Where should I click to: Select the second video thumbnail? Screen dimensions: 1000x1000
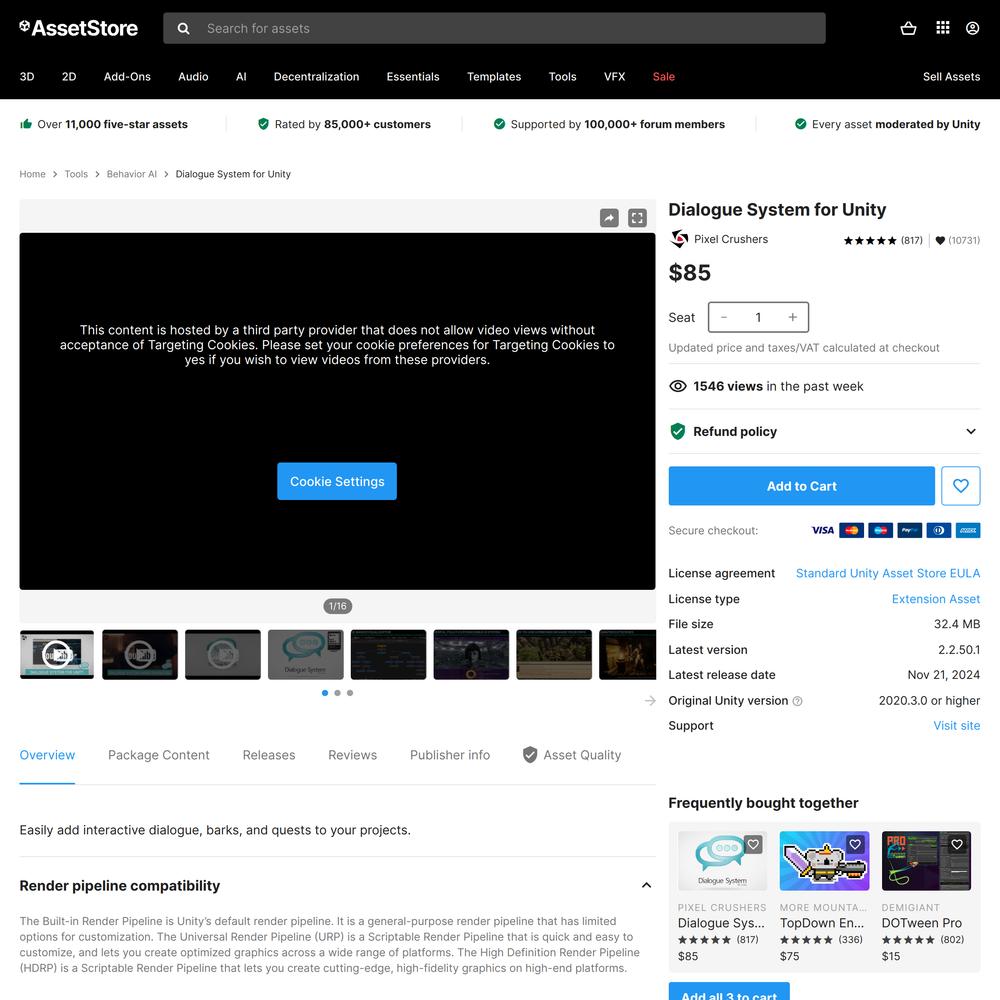pyautogui.click(x=140, y=654)
